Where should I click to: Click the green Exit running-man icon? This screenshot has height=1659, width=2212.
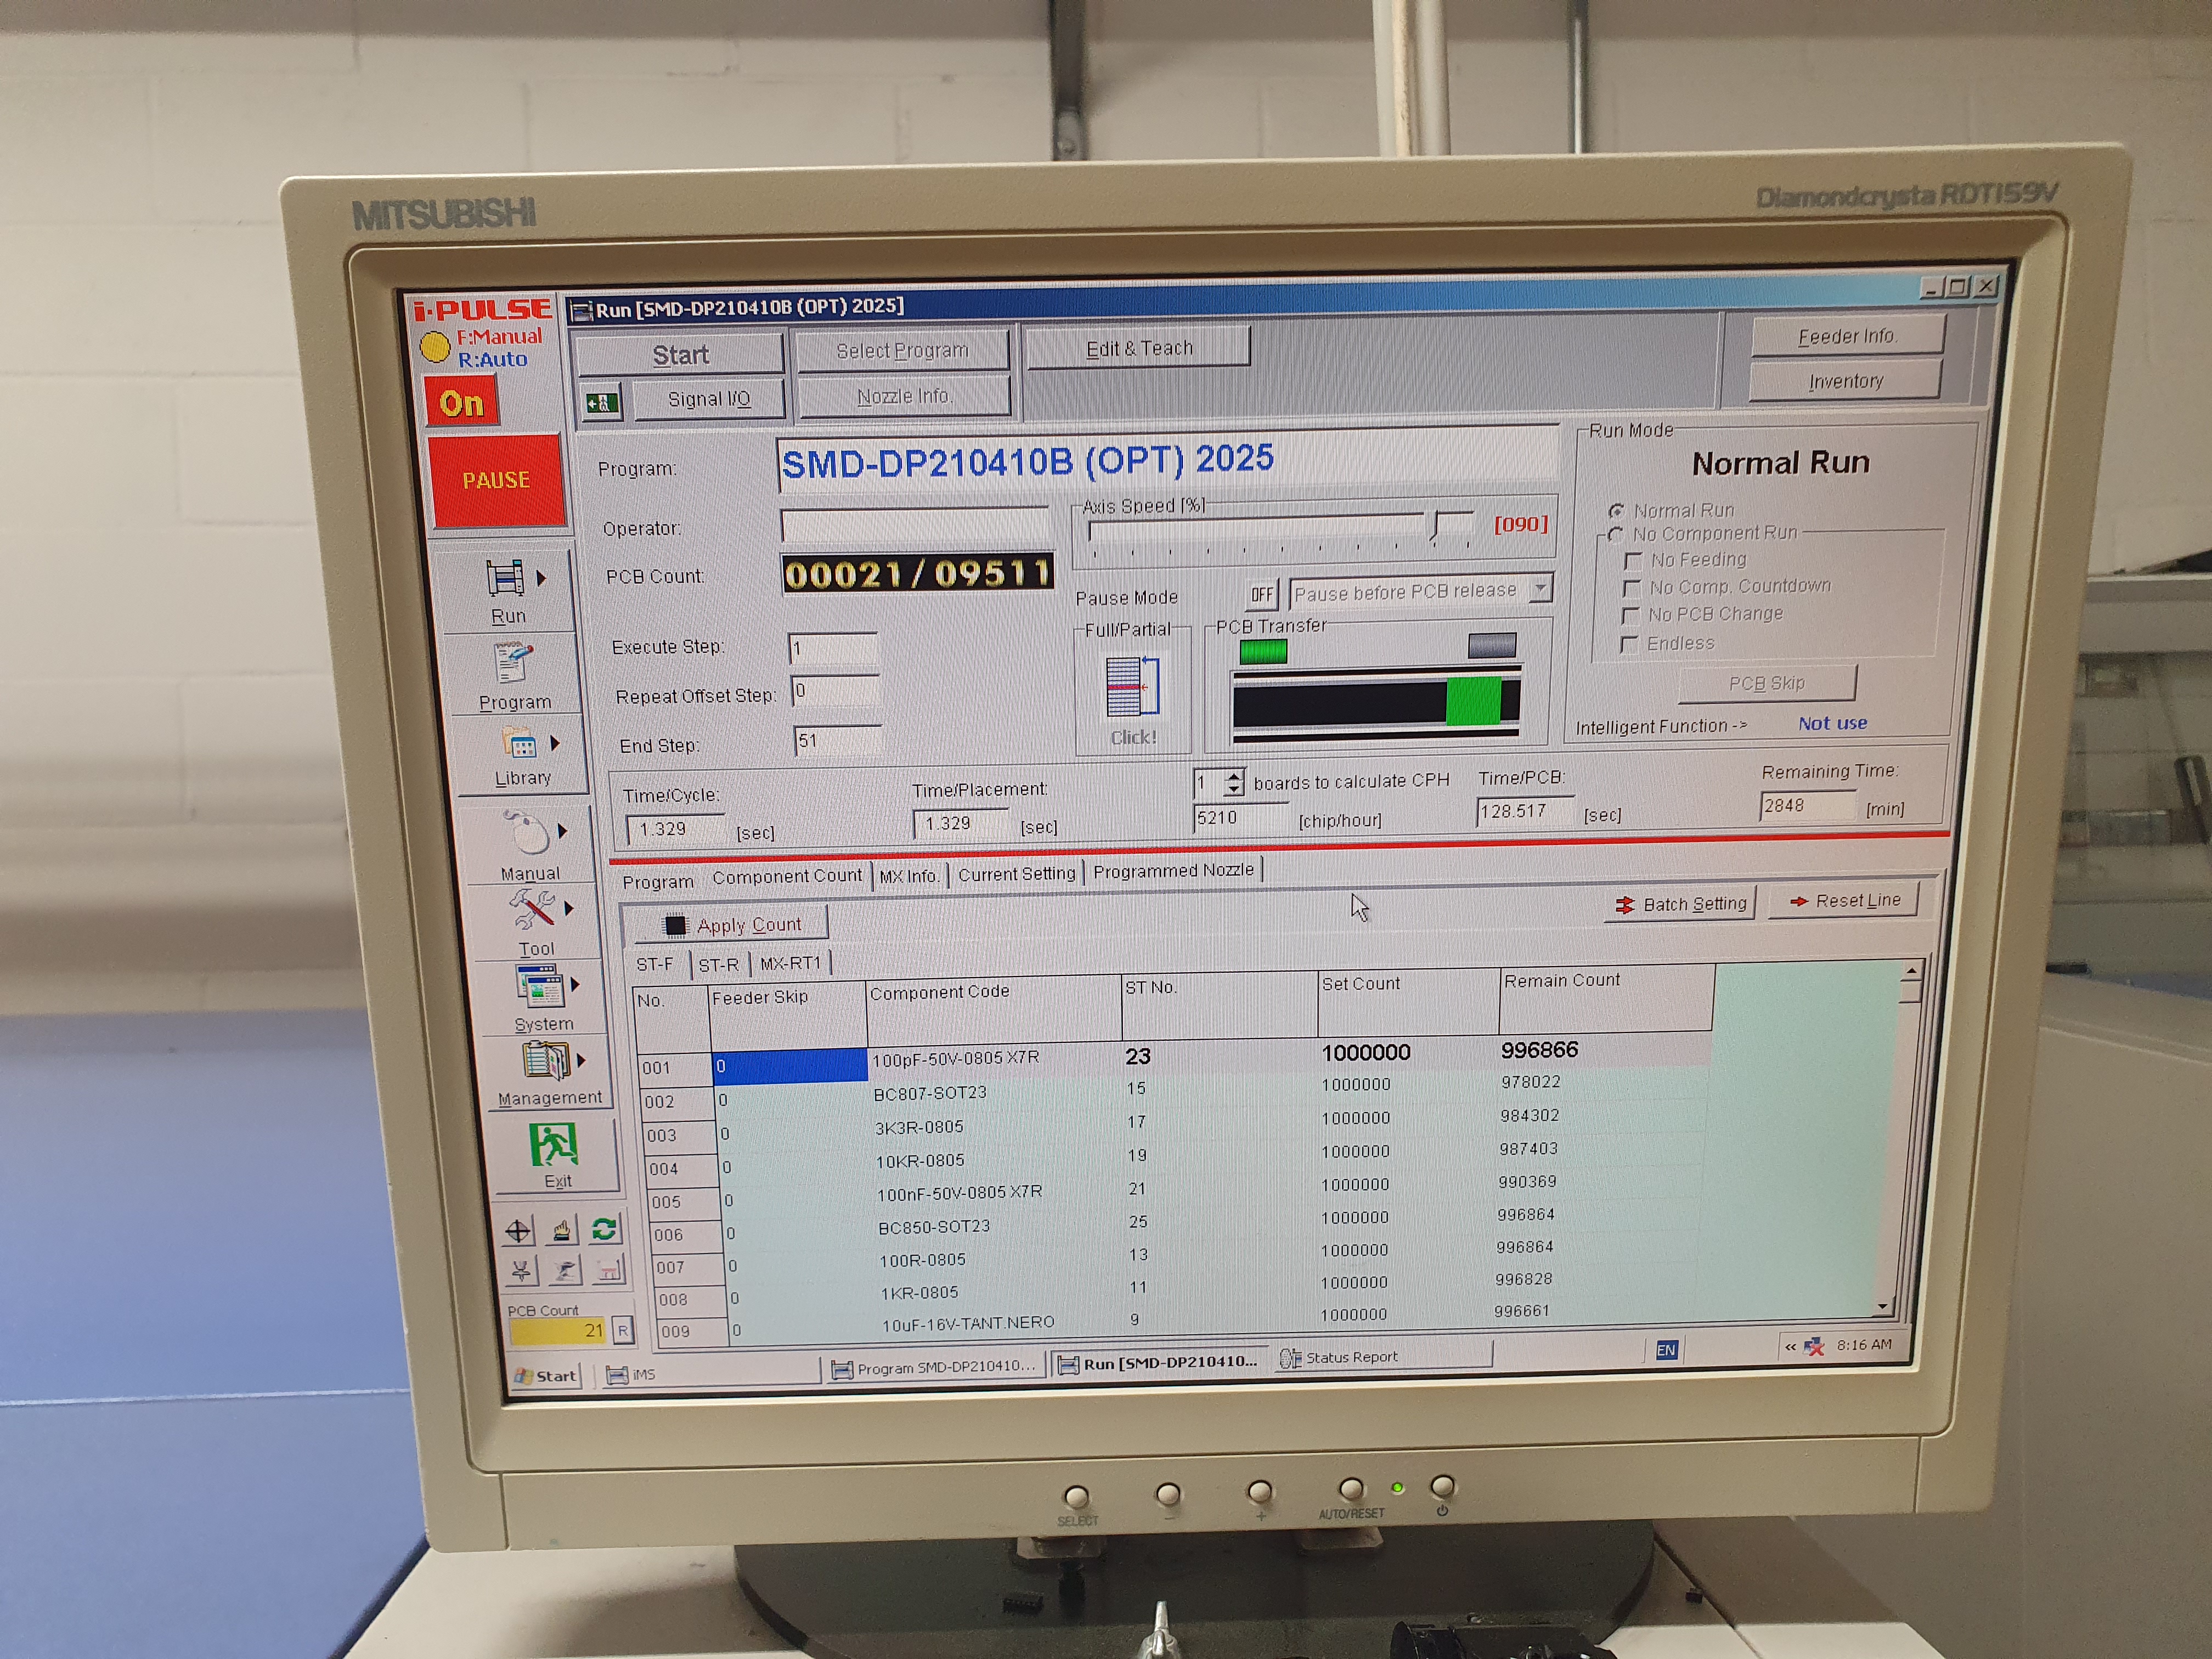pyautogui.click(x=554, y=1144)
